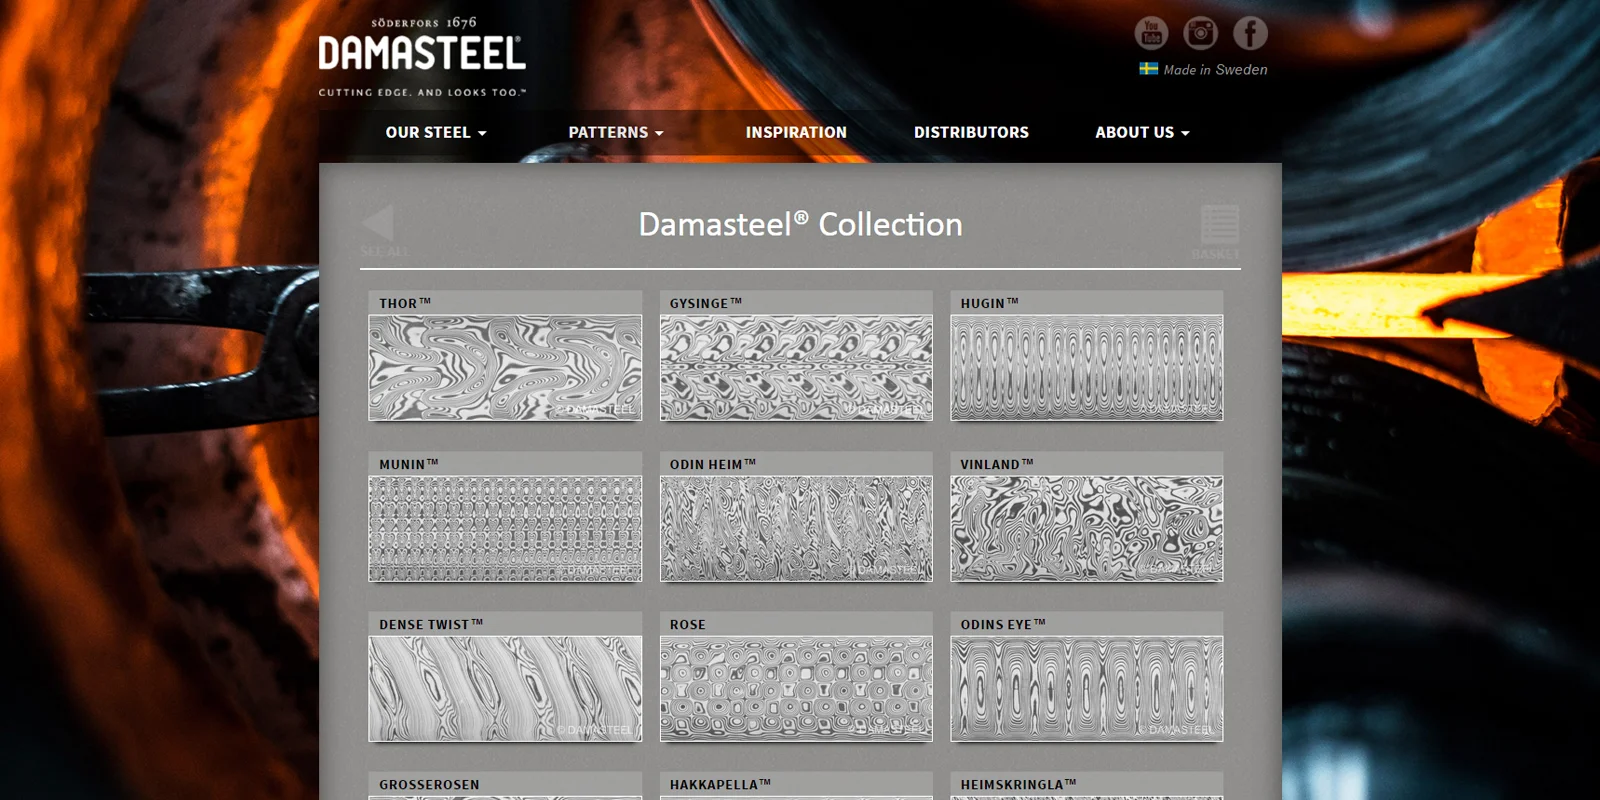
Task: Click the See All back arrow icon
Action: point(380,223)
